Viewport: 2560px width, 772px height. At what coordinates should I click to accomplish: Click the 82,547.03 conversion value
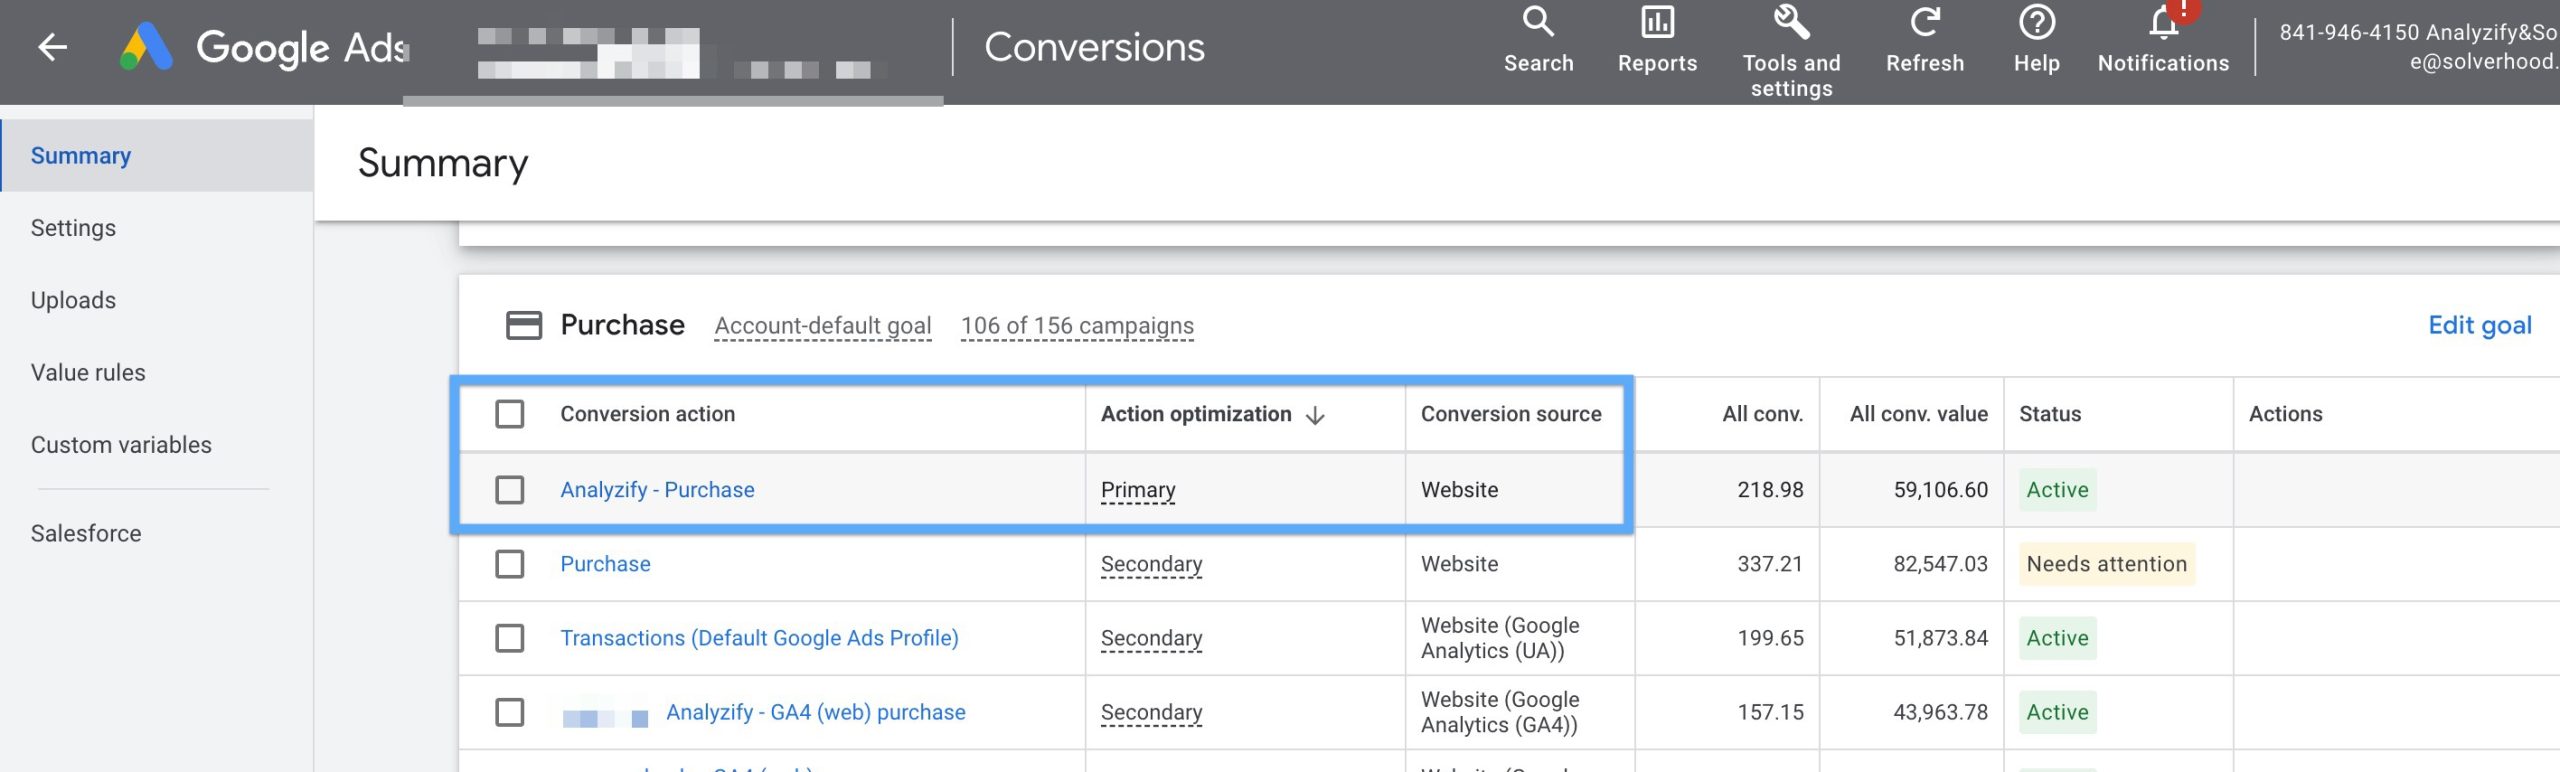[1940, 564]
